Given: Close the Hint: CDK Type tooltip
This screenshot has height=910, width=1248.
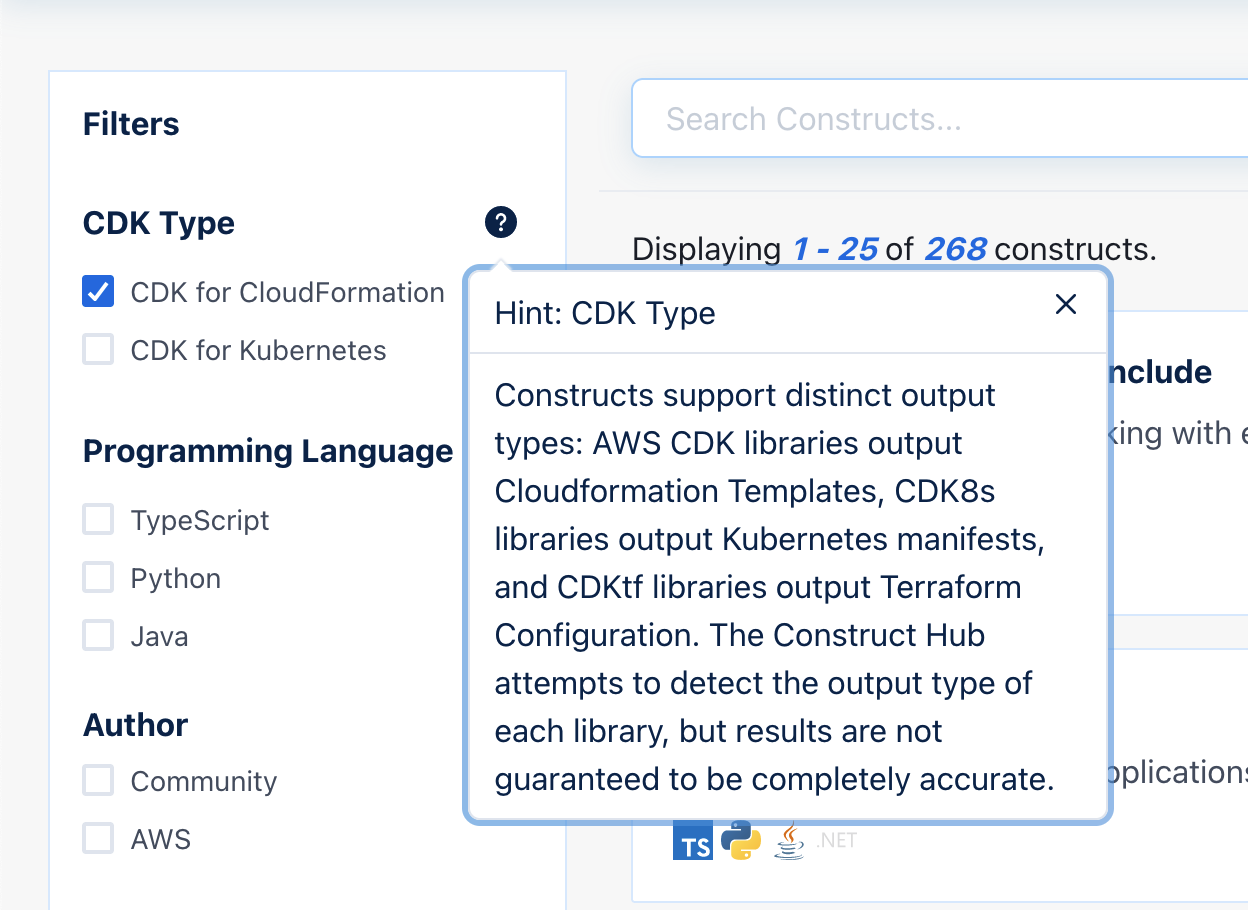Looking at the screenshot, I should click(x=1065, y=304).
